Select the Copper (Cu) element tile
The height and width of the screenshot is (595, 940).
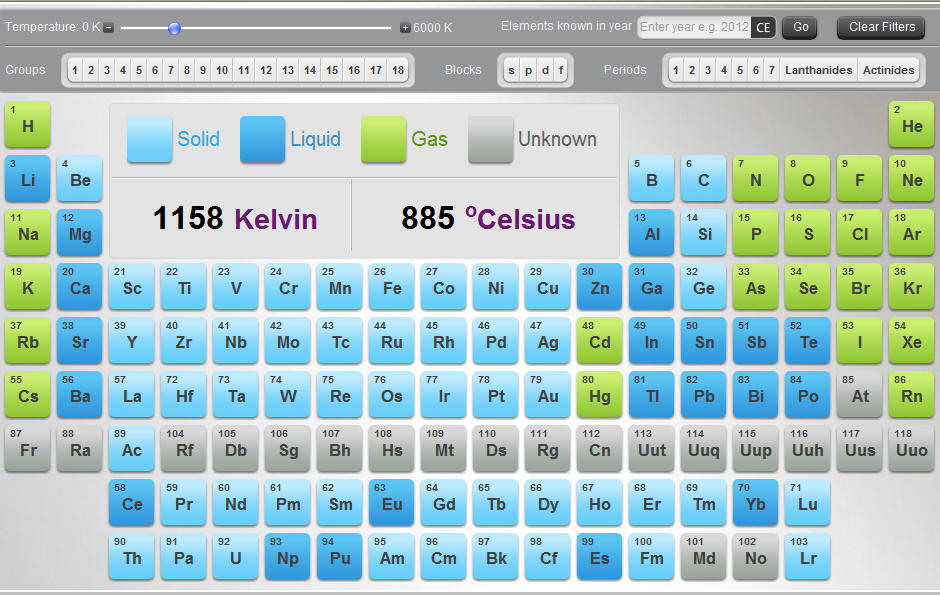point(547,286)
